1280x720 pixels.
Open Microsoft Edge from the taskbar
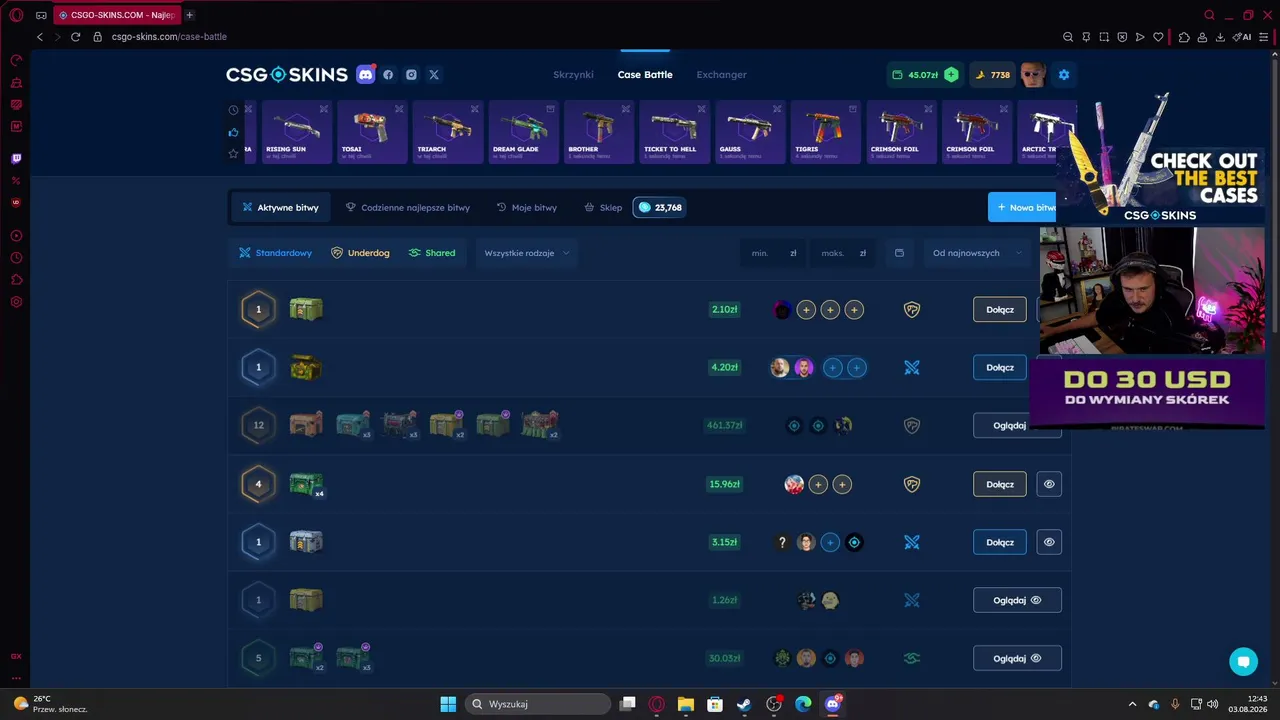(803, 704)
